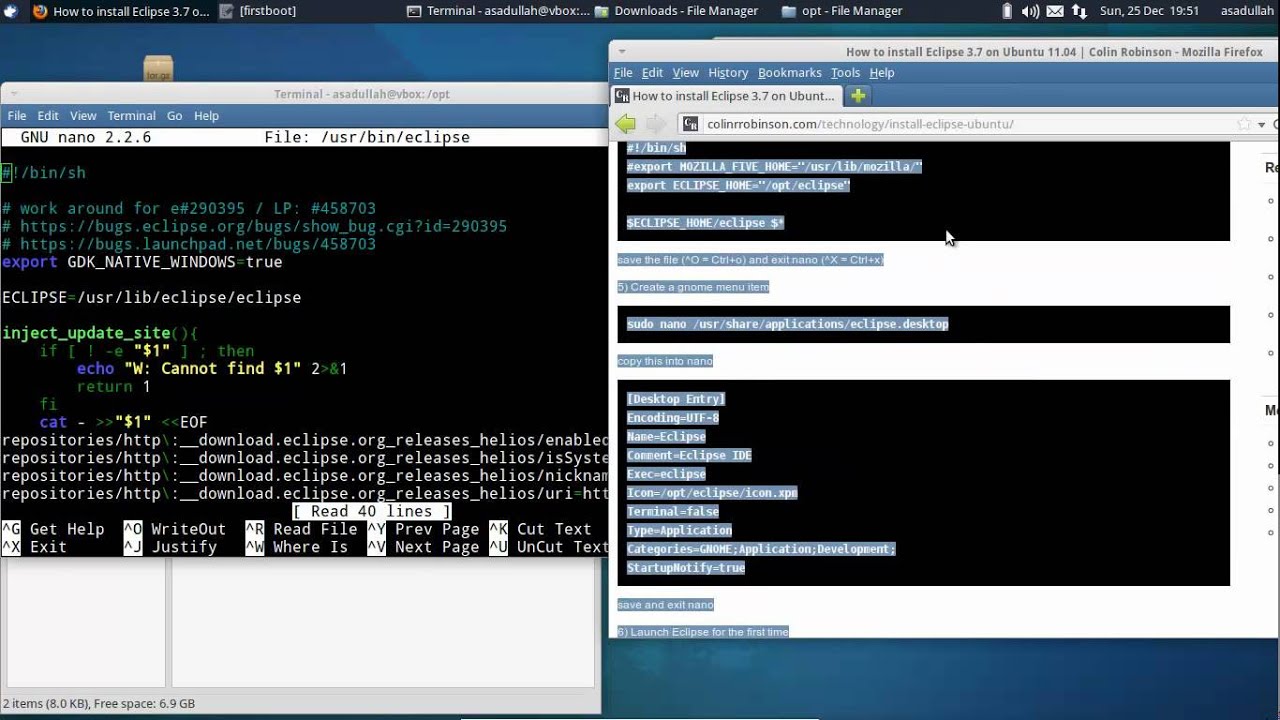This screenshot has width=1280, height=720.
Task: Open a new Firefox tab with the plus button
Action: (858, 96)
